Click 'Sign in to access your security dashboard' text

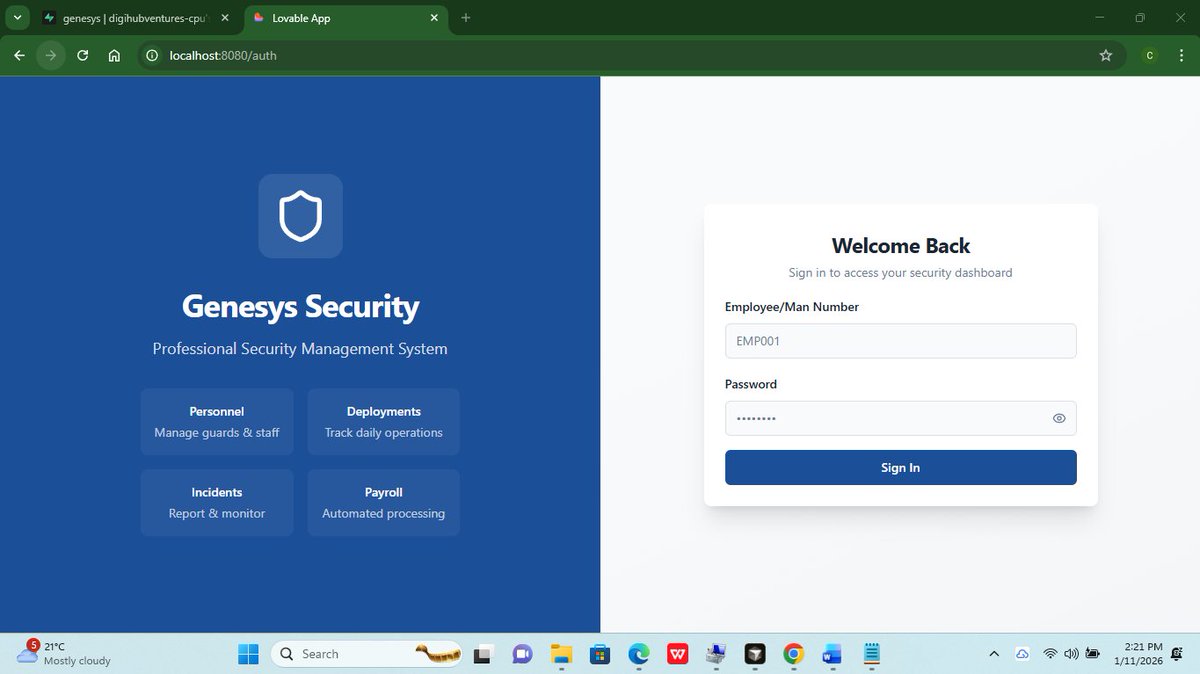click(x=900, y=272)
